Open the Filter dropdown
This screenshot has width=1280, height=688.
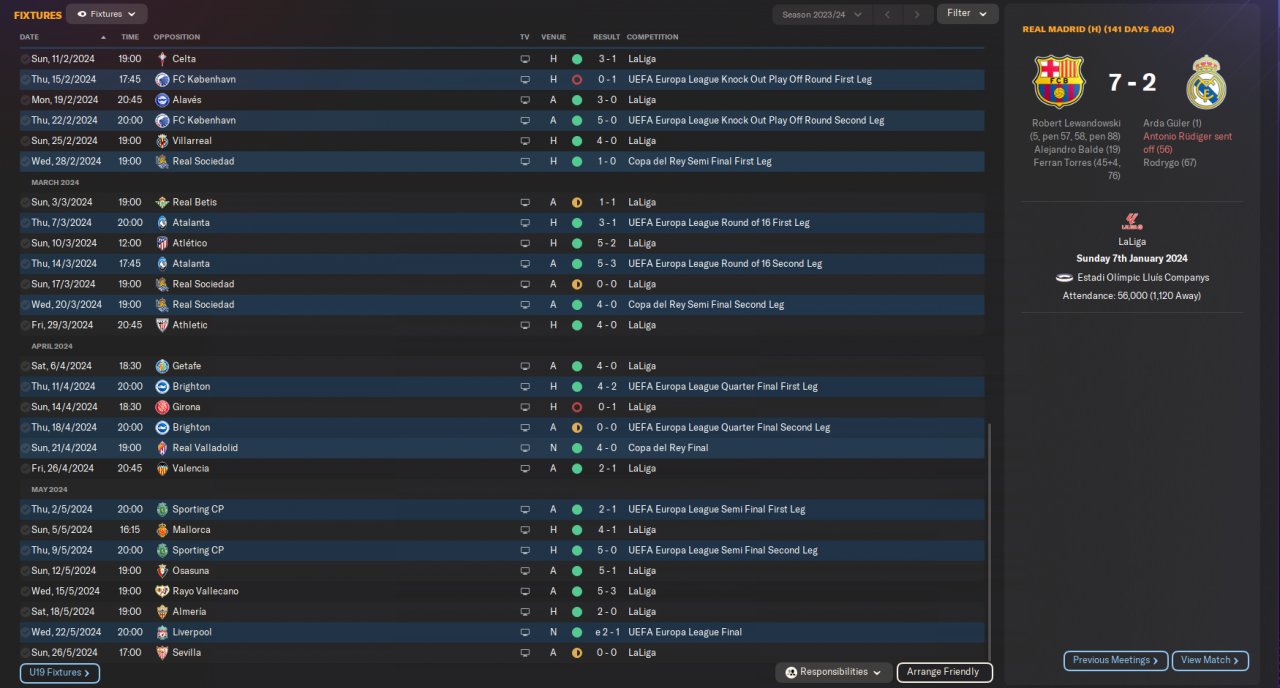point(967,13)
